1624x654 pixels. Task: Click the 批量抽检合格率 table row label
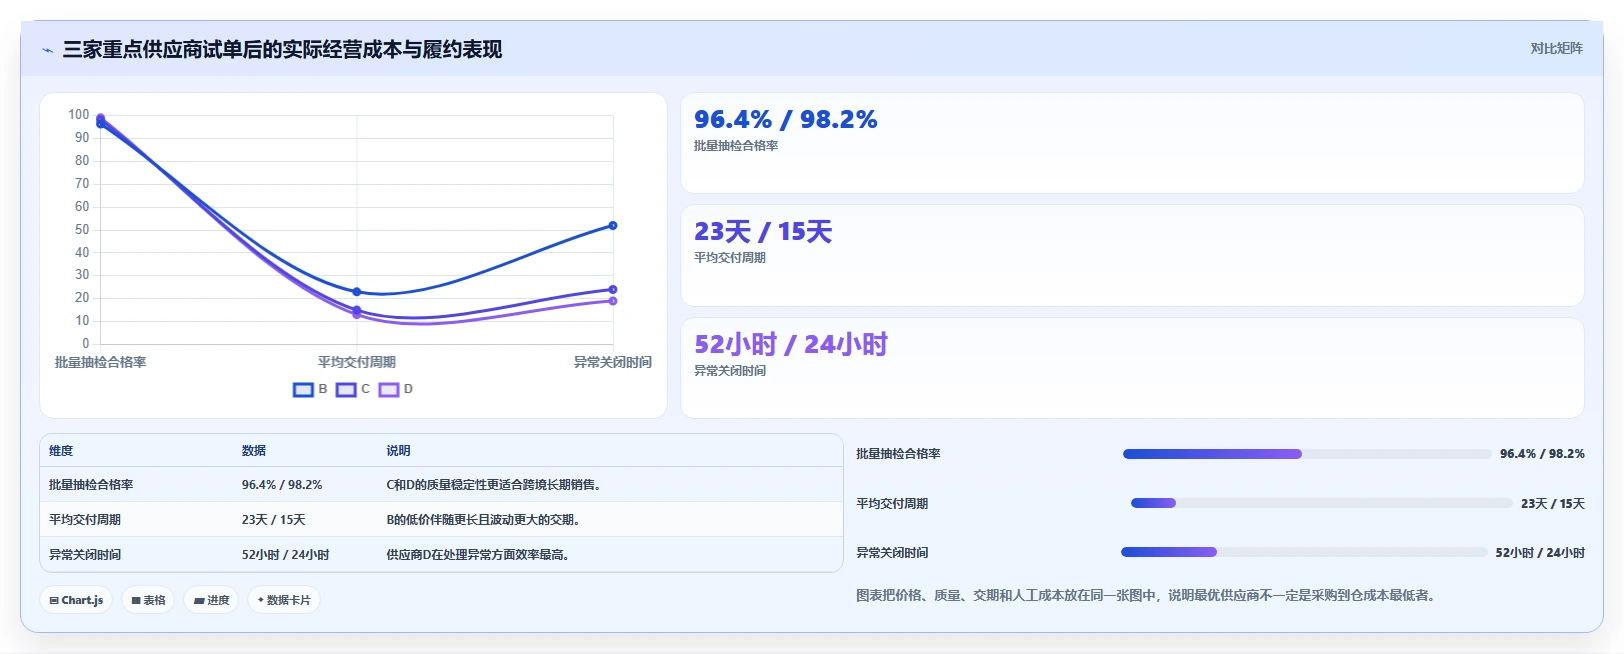click(91, 485)
